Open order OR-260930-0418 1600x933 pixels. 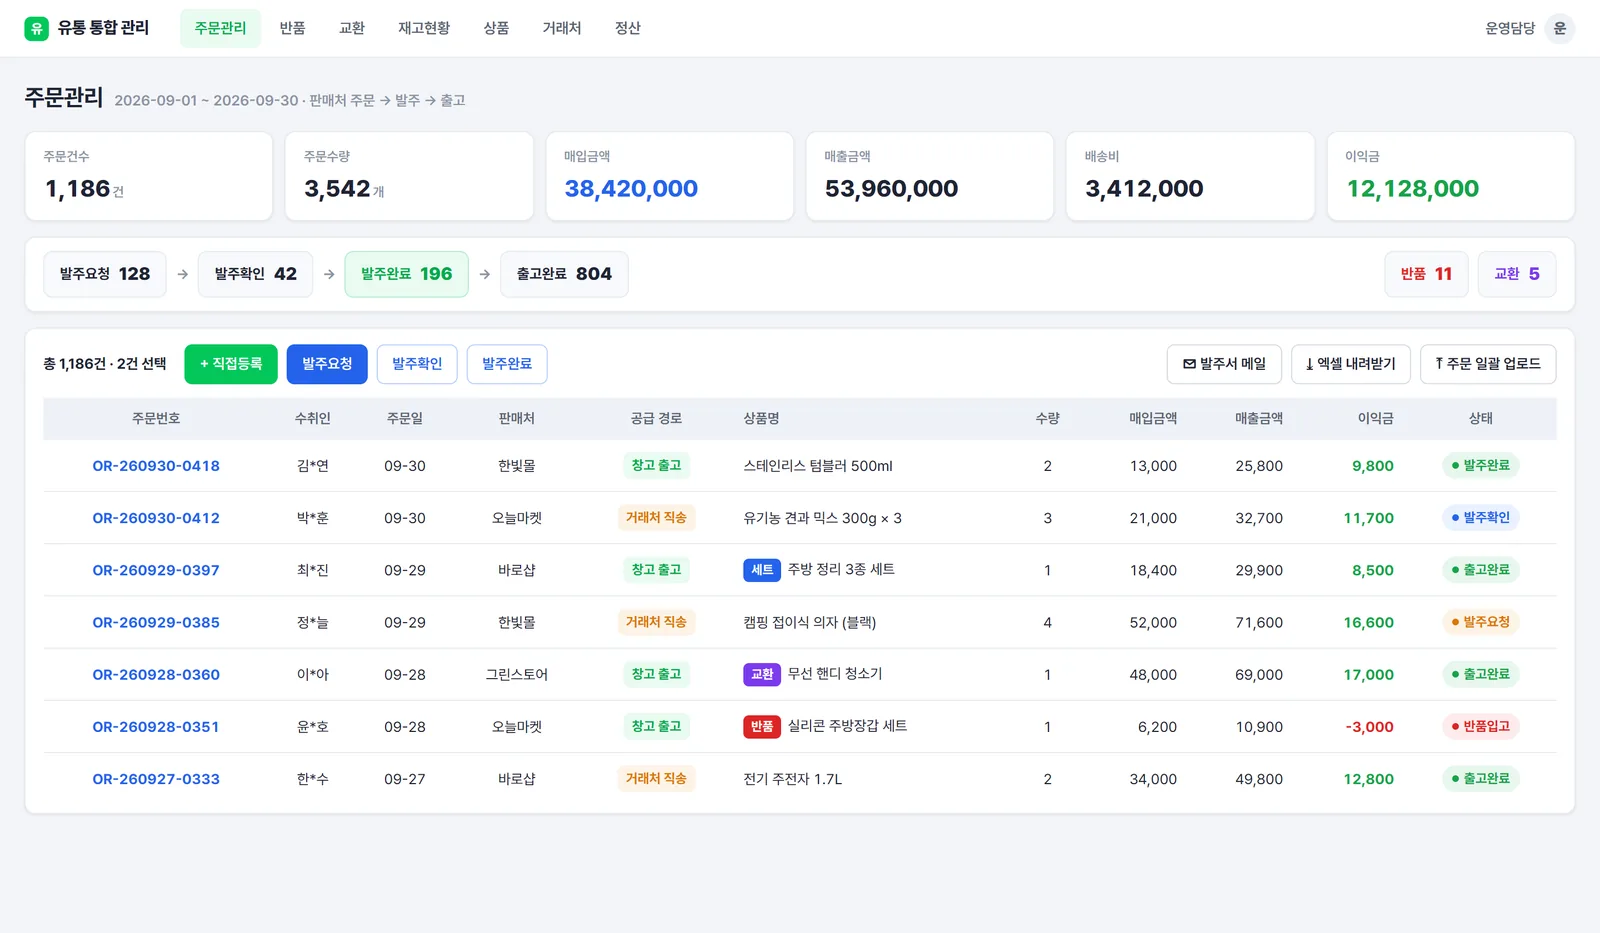(x=156, y=466)
